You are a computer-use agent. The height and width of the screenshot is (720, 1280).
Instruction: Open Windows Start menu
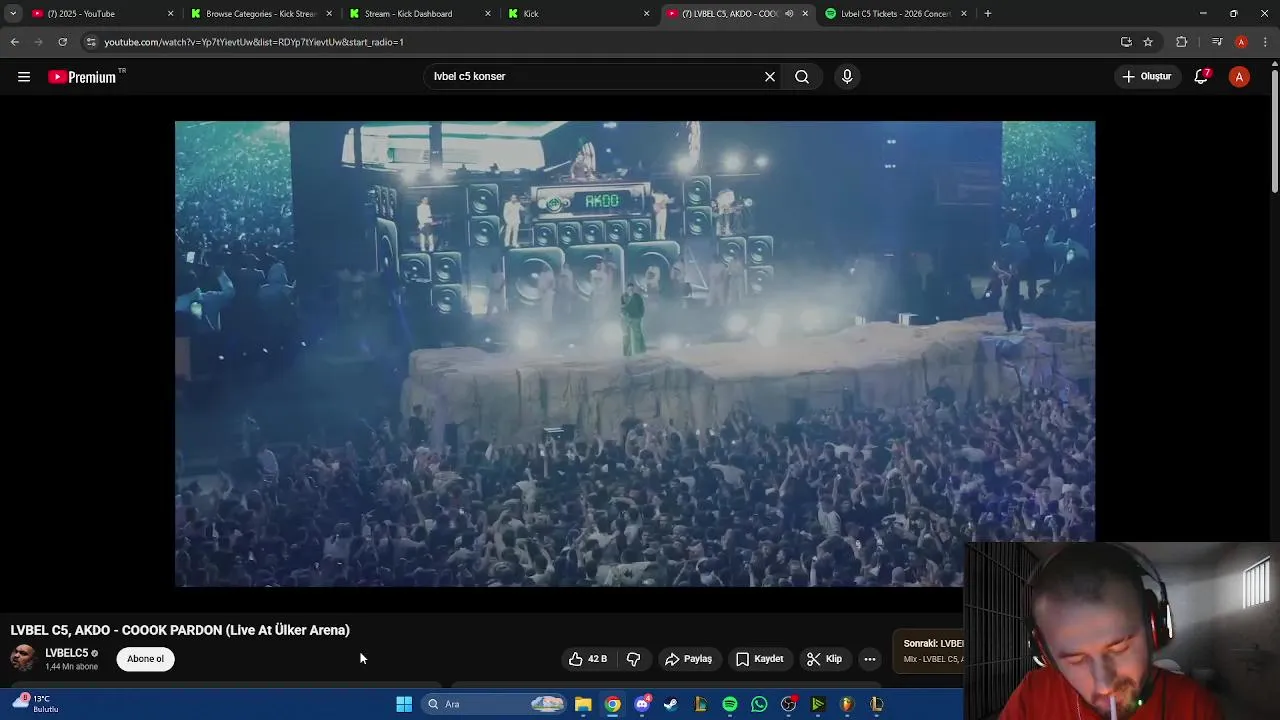[404, 704]
